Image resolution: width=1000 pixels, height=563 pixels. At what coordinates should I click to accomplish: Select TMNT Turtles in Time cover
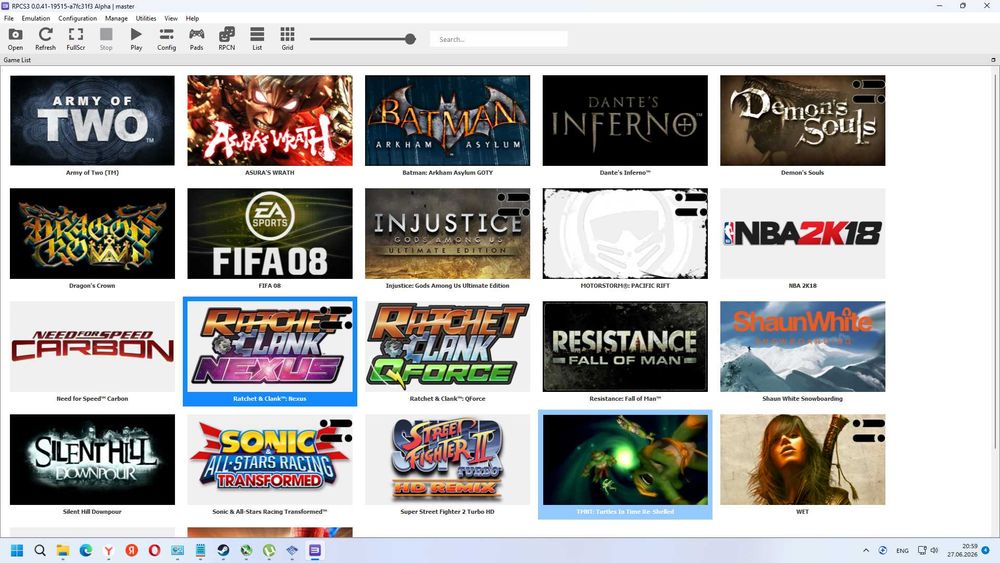(x=625, y=459)
